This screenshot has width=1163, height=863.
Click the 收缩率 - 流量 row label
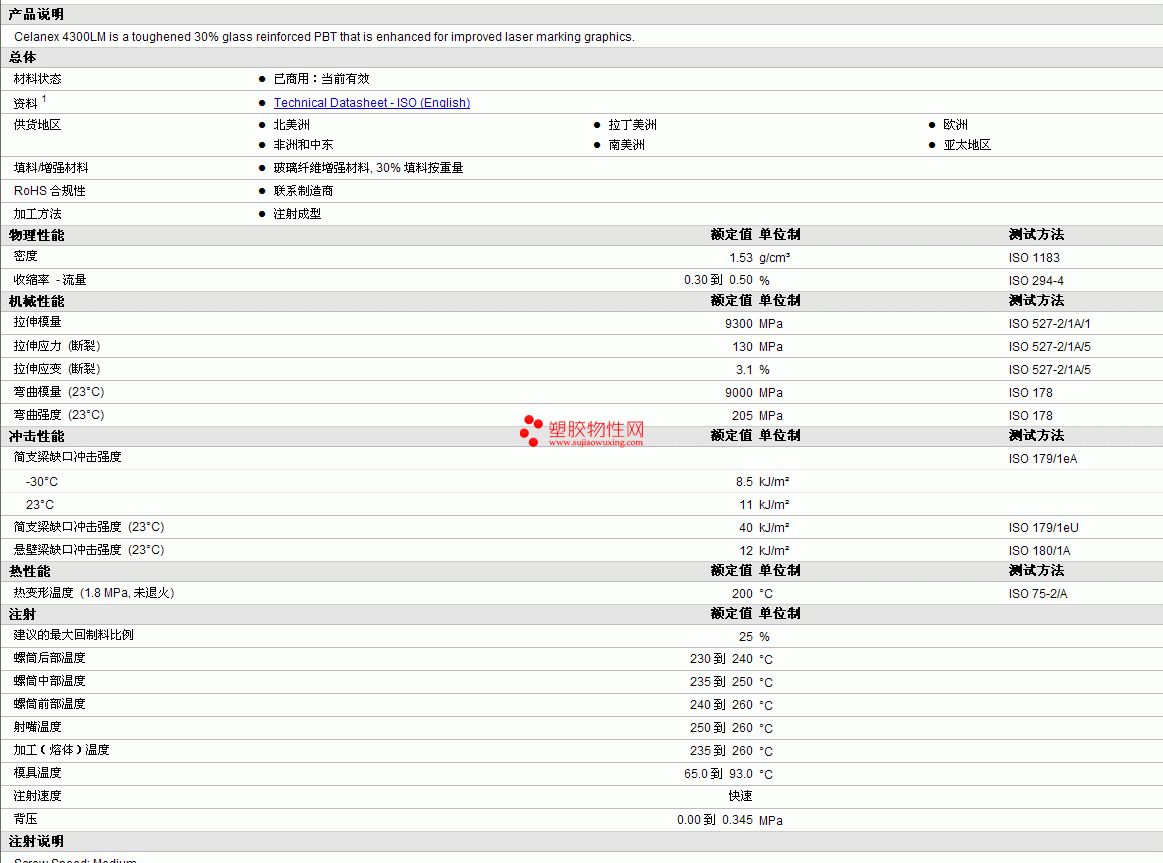click(50, 280)
